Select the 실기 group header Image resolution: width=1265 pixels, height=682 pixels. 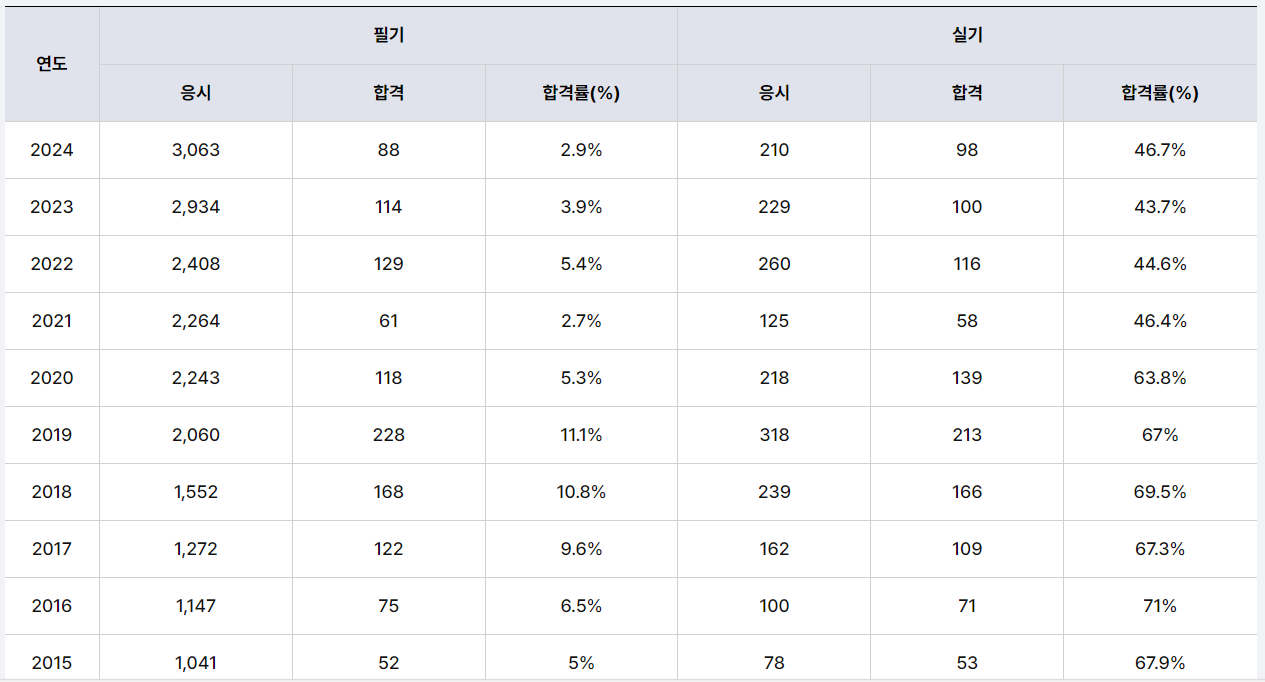tap(967, 35)
